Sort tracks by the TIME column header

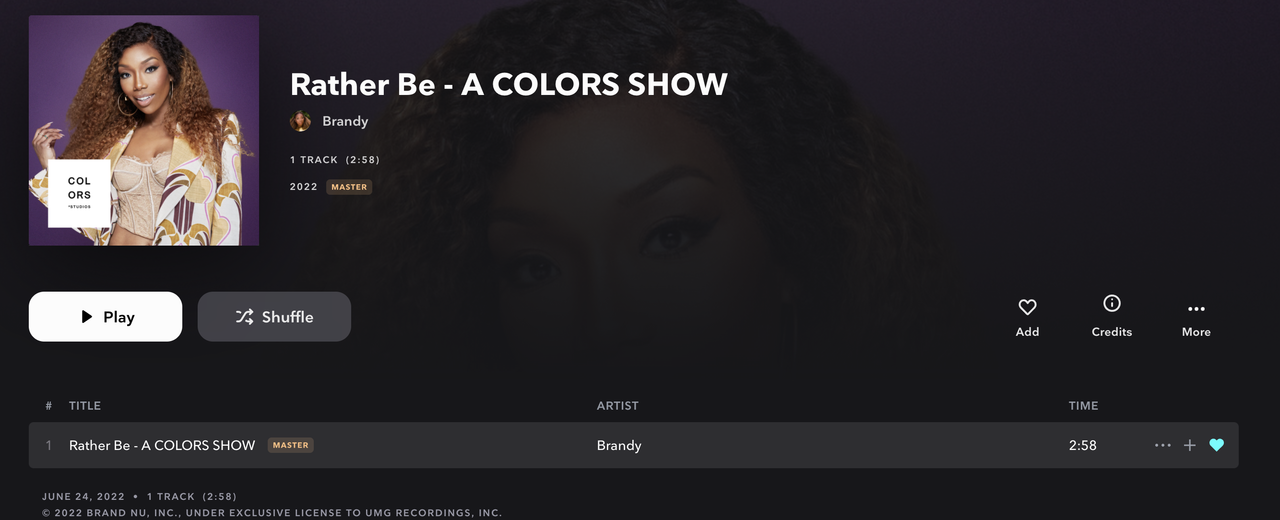click(x=1083, y=406)
